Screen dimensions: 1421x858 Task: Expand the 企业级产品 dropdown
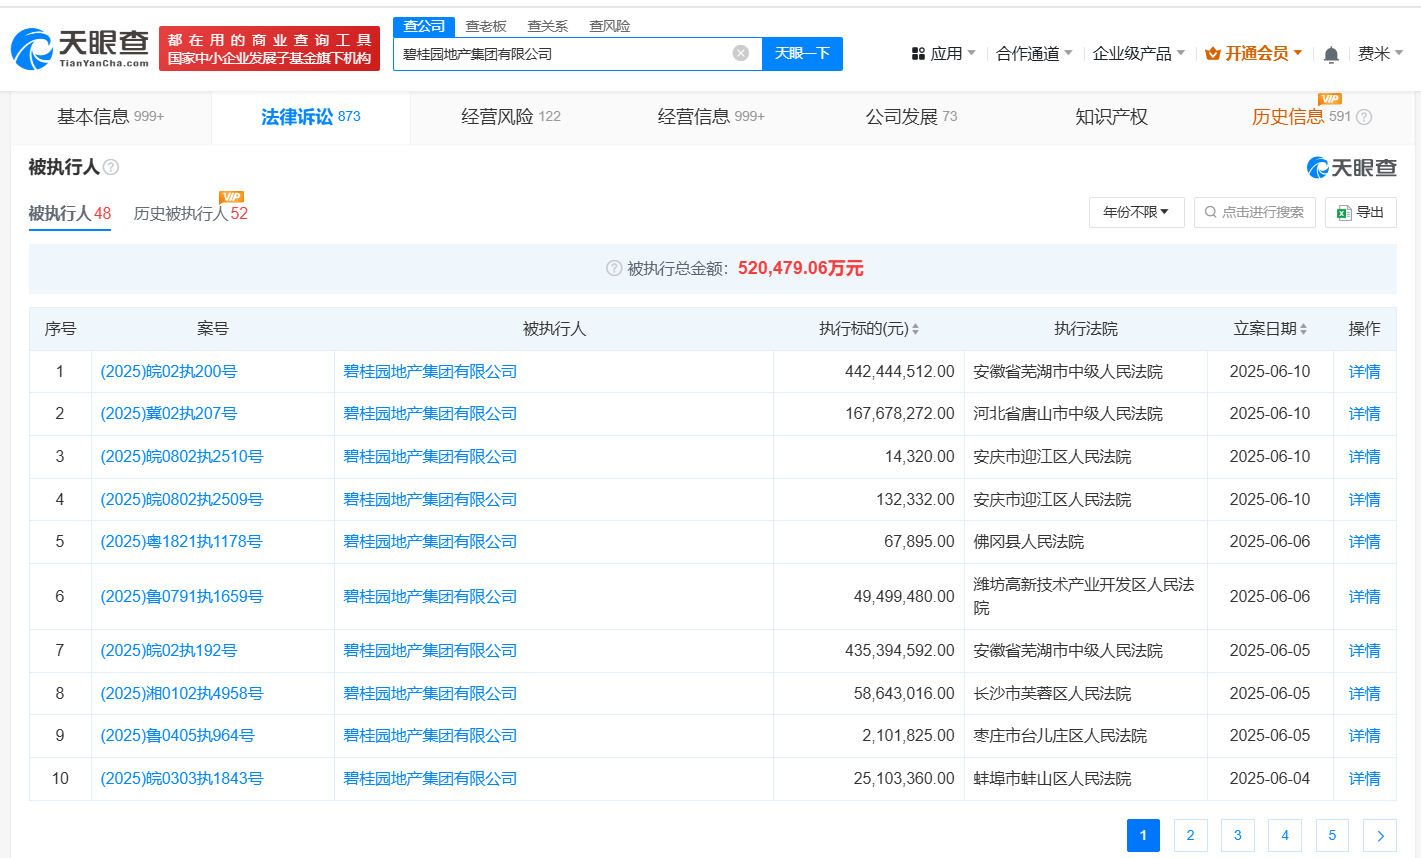pyautogui.click(x=1138, y=53)
